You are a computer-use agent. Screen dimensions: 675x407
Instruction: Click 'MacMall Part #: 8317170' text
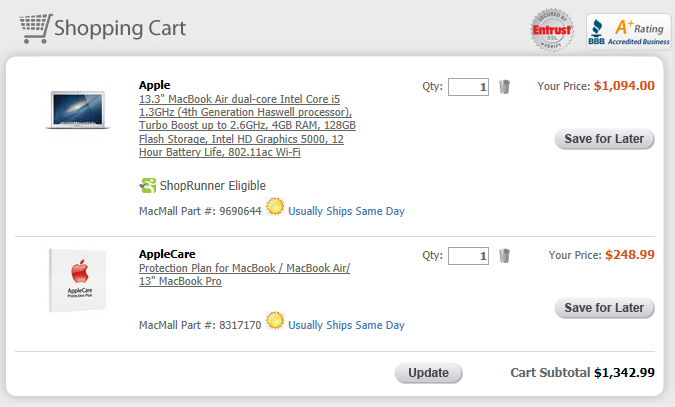[x=200, y=325]
